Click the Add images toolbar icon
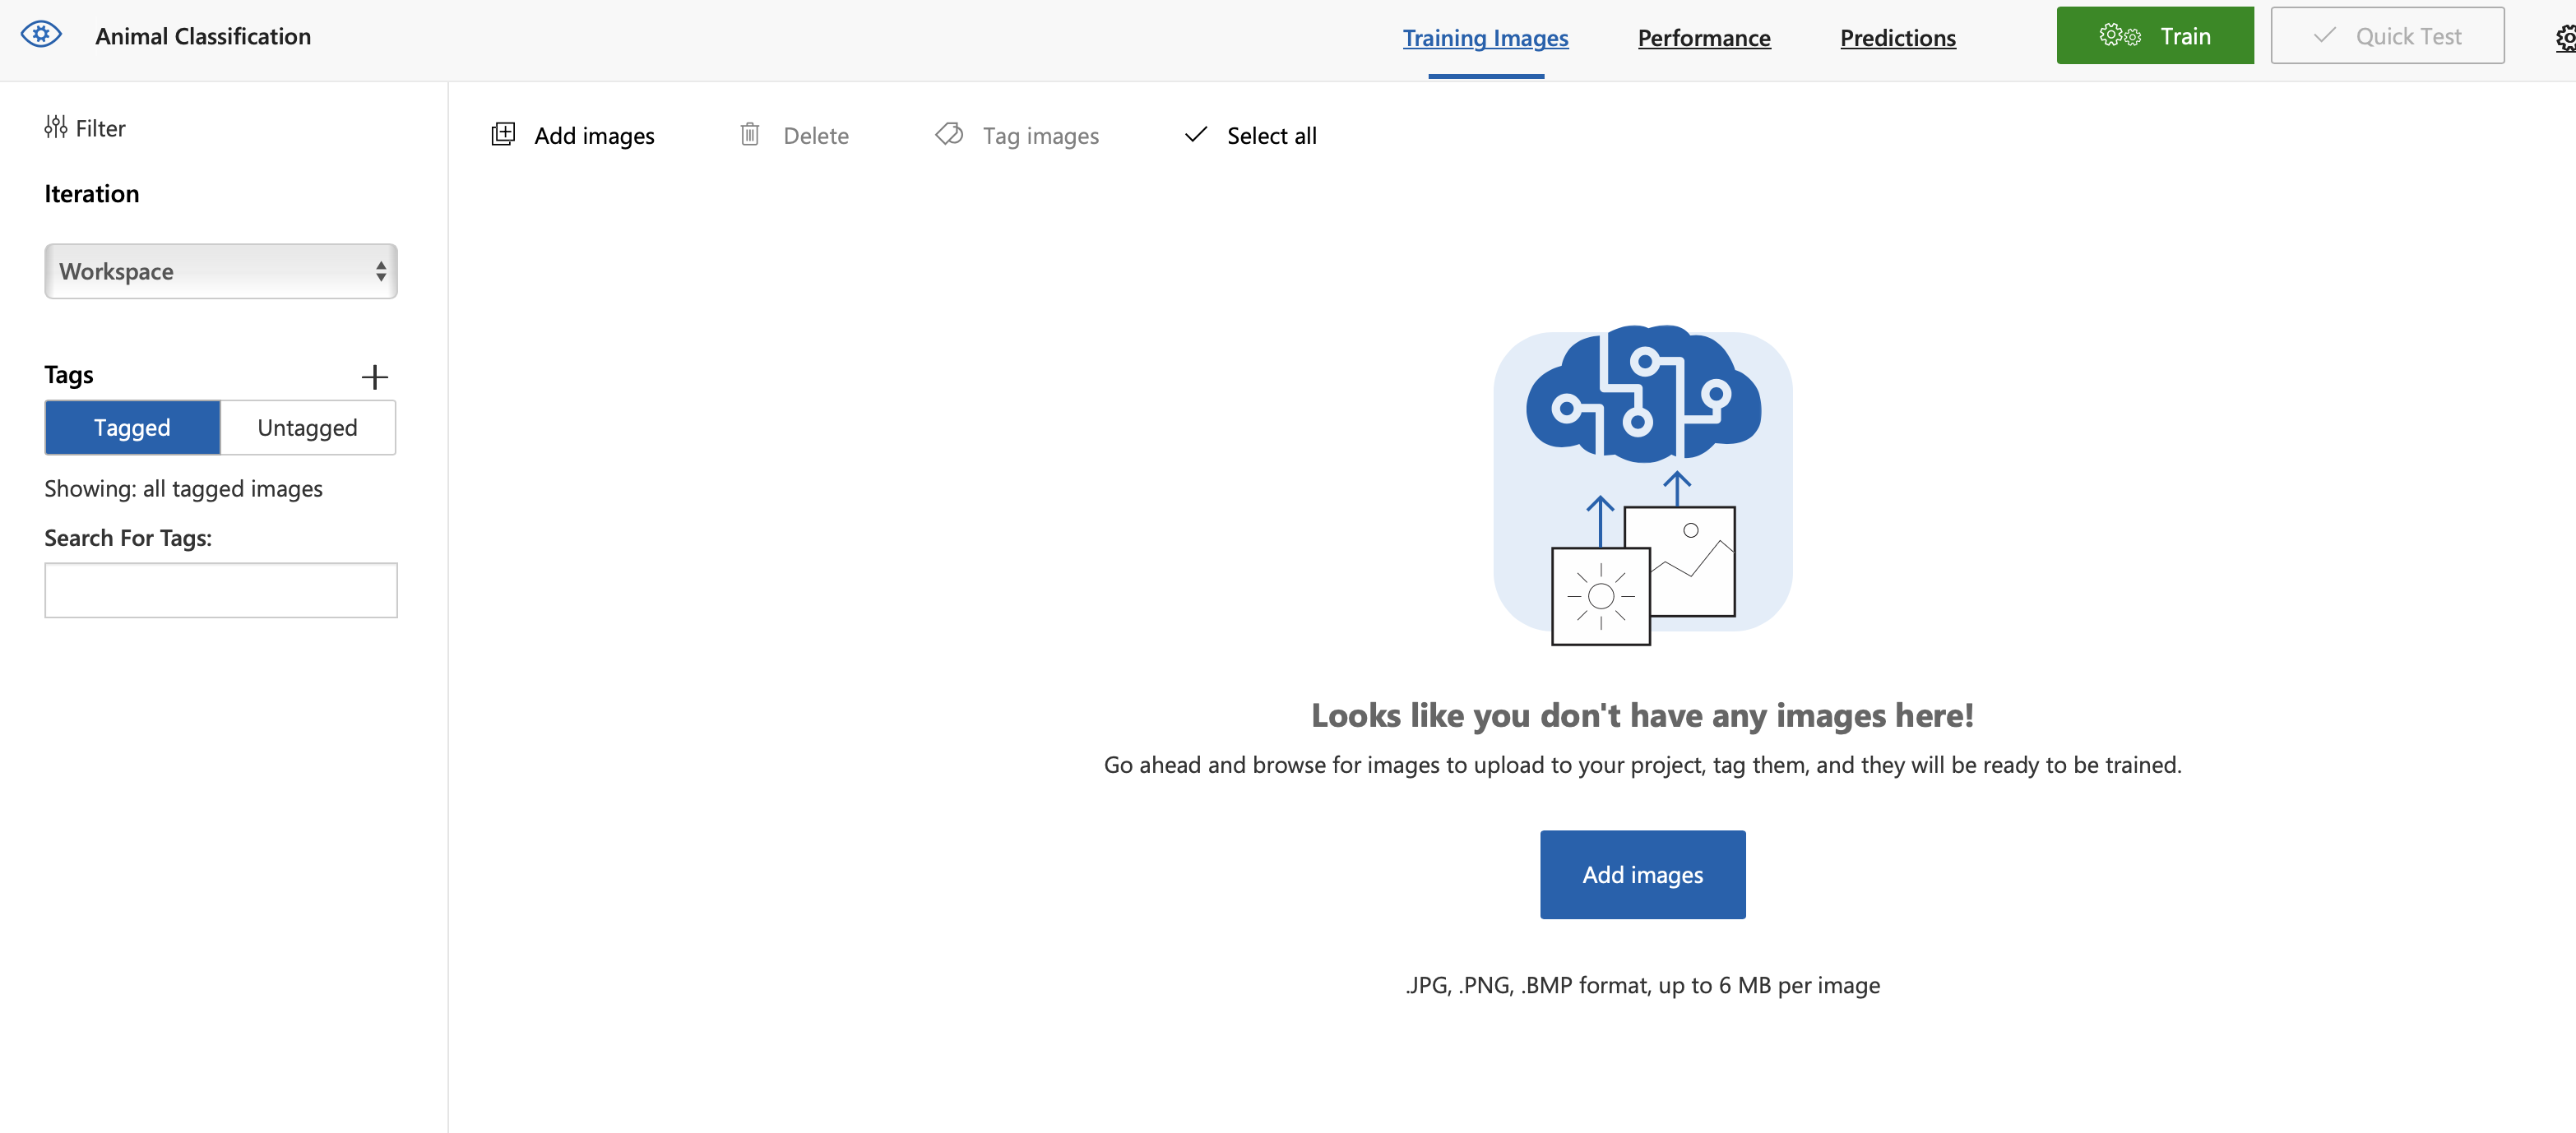The height and width of the screenshot is (1133, 2576). [503, 135]
